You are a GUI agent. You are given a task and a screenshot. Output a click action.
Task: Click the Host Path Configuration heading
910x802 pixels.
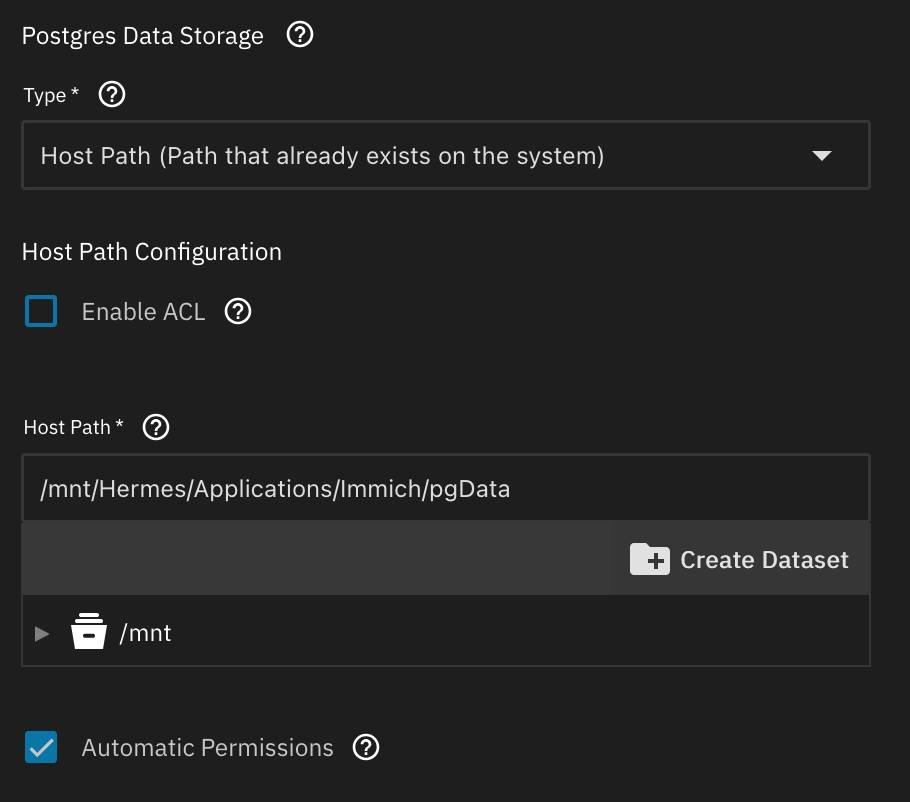[152, 252]
